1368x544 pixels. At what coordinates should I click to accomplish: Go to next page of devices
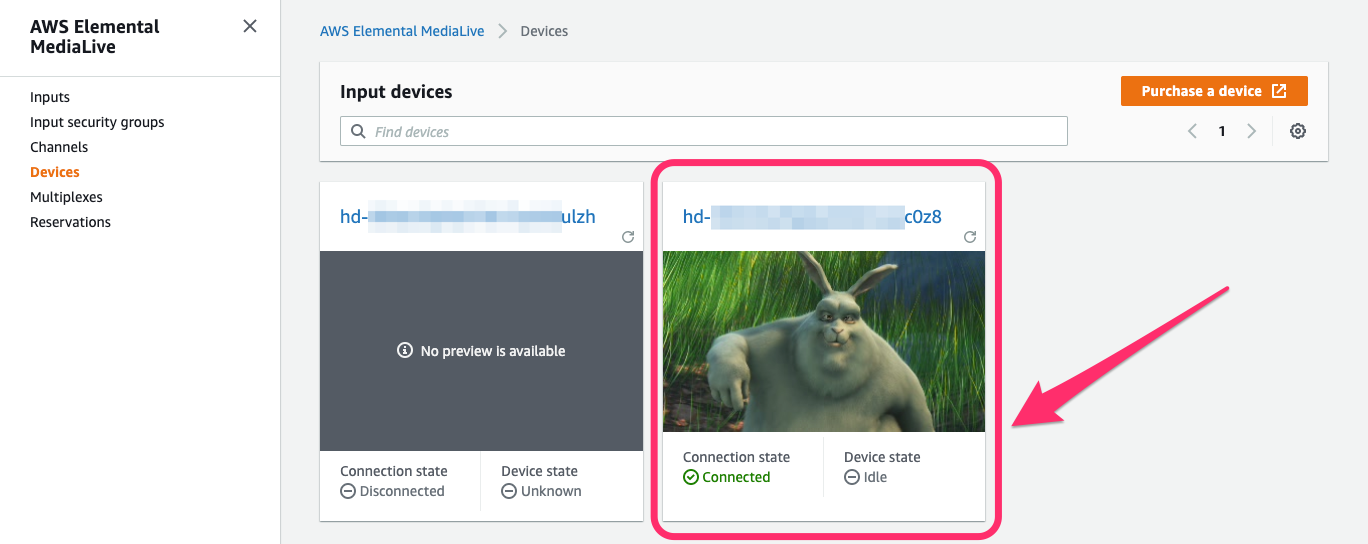[x=1251, y=131]
